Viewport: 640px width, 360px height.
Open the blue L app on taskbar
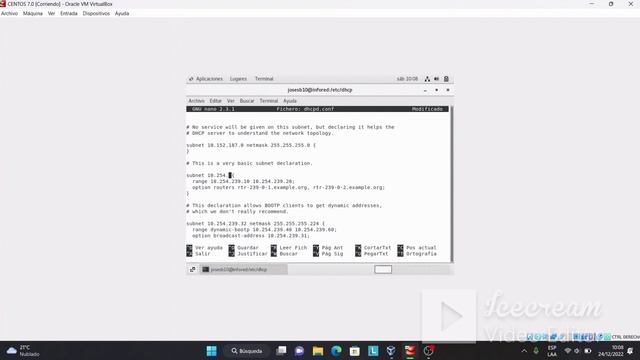[x=373, y=351]
